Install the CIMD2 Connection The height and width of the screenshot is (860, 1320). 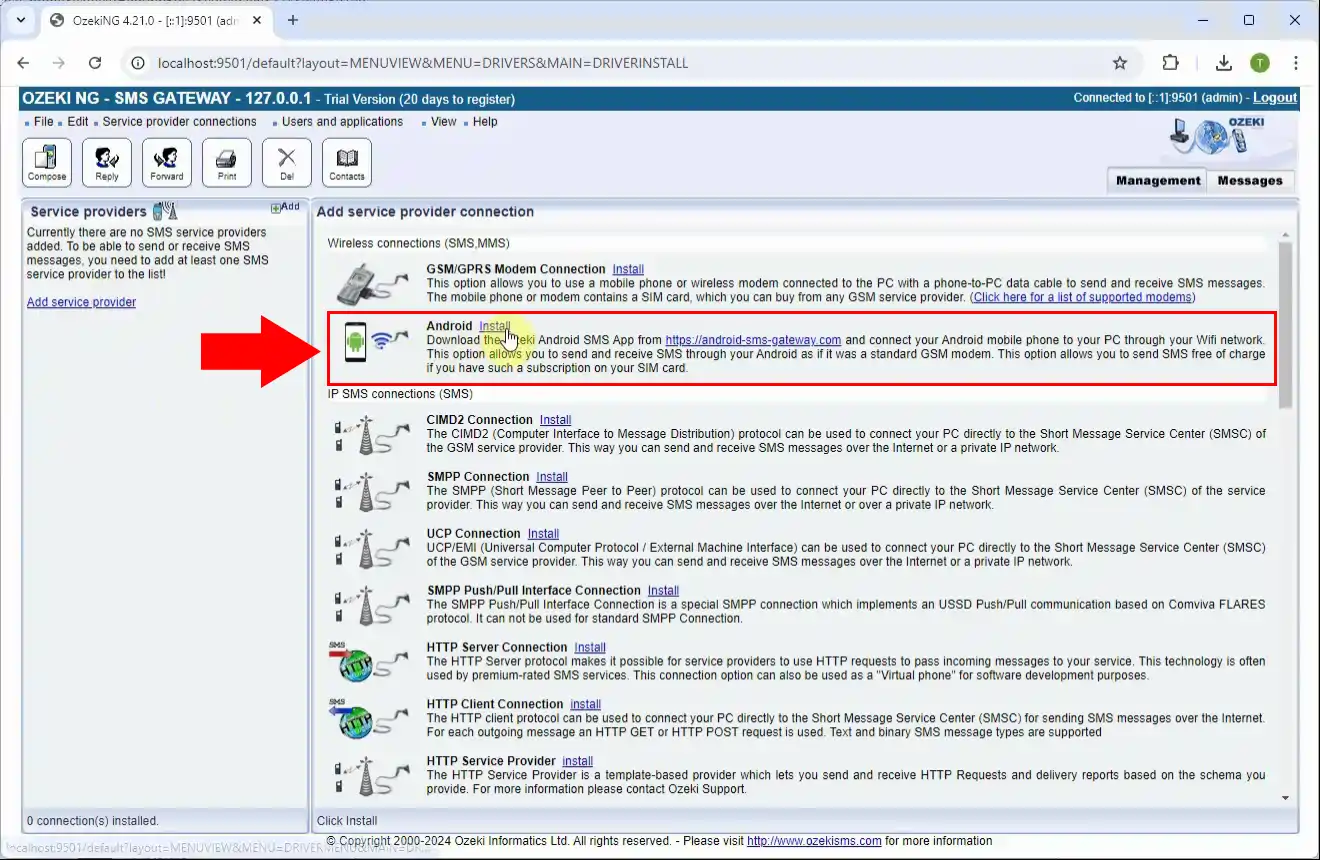(556, 420)
